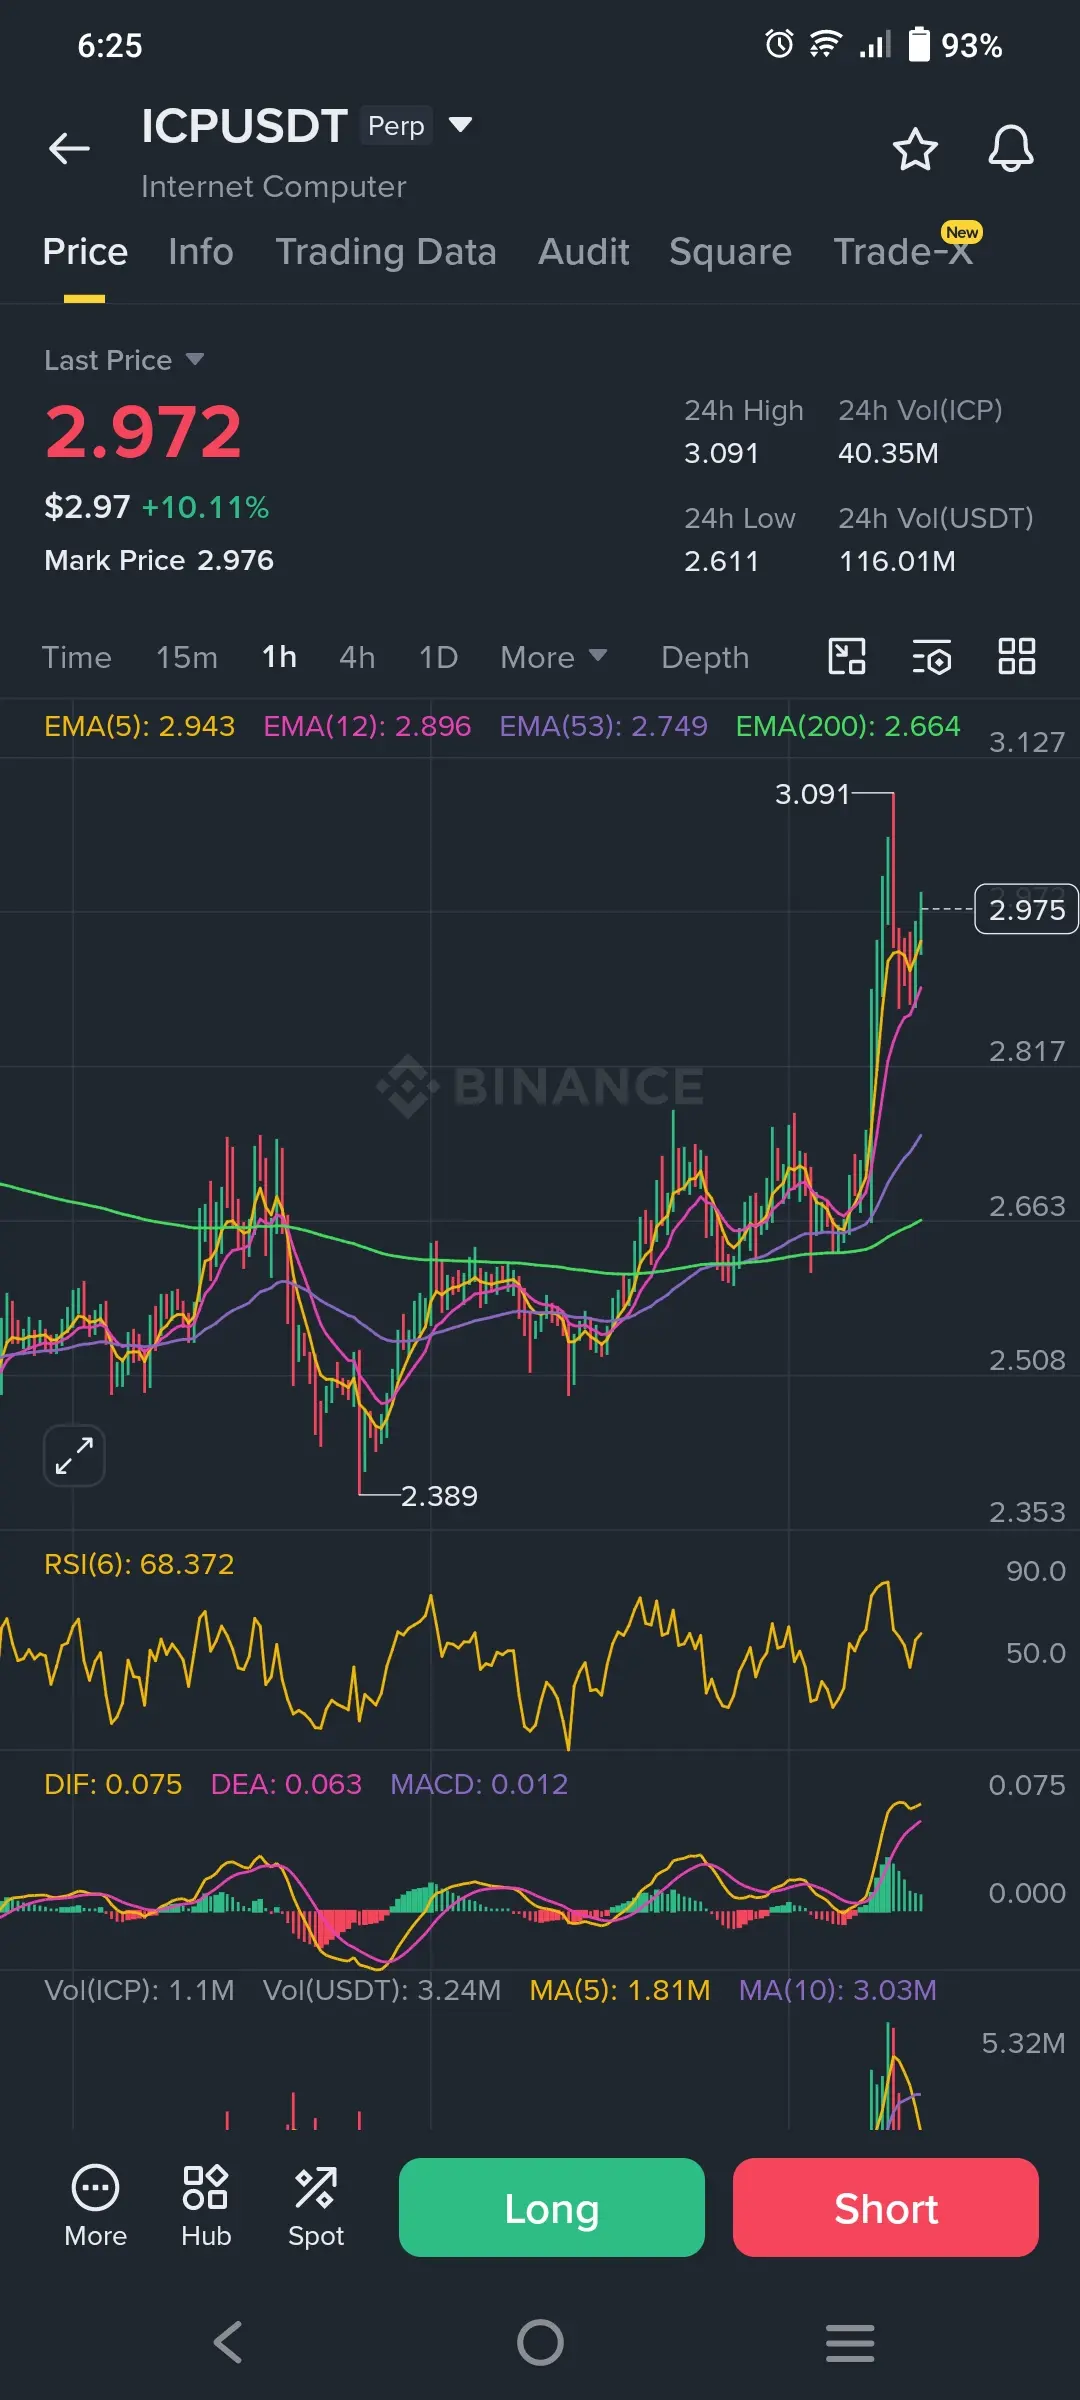
Task: Select the 15m chart interval
Action: [x=187, y=657]
